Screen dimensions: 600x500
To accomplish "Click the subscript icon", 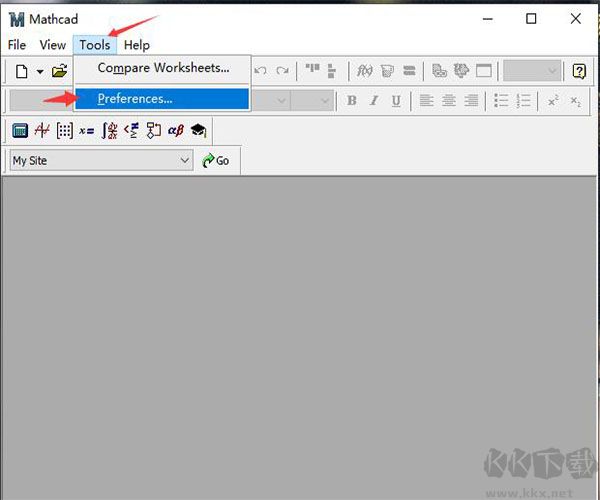I will coord(576,101).
